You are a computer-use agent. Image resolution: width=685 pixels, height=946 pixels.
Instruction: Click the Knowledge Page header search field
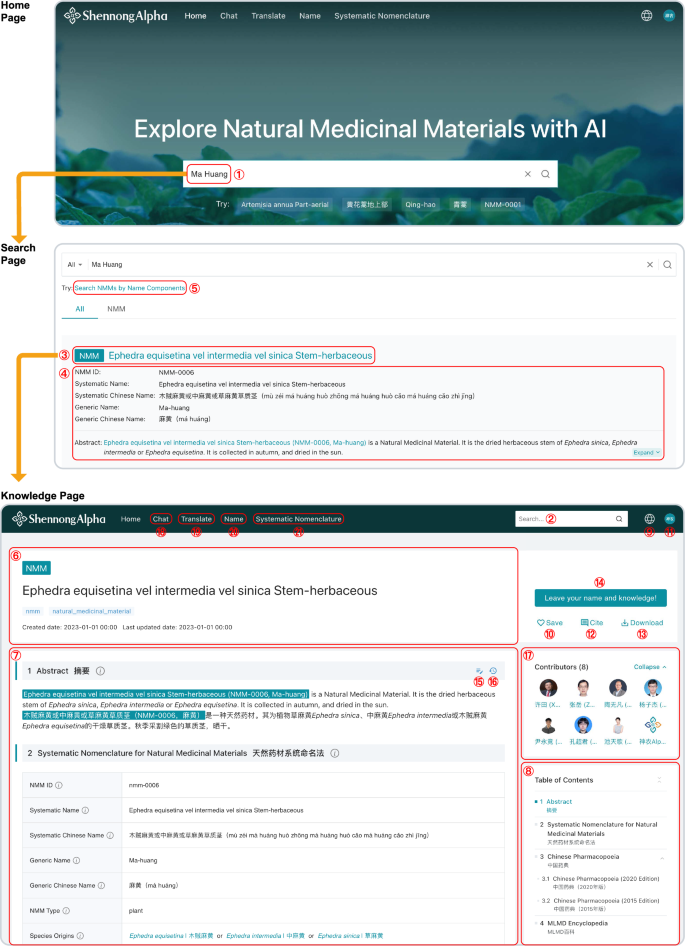(571, 519)
